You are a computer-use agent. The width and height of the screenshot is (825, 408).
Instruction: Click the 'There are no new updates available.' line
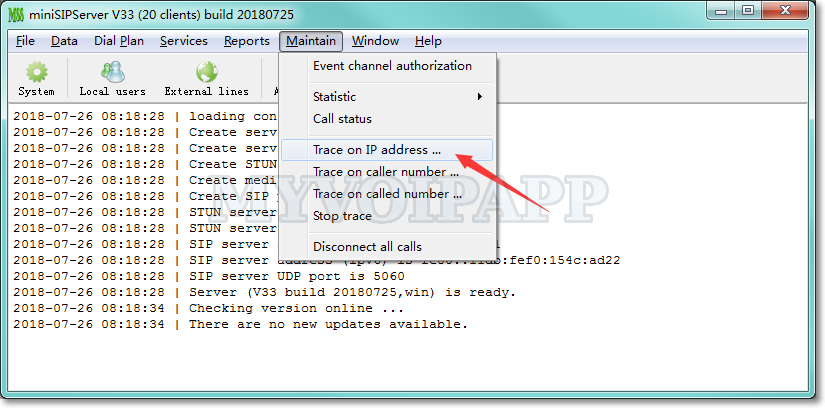[x=240, y=324]
